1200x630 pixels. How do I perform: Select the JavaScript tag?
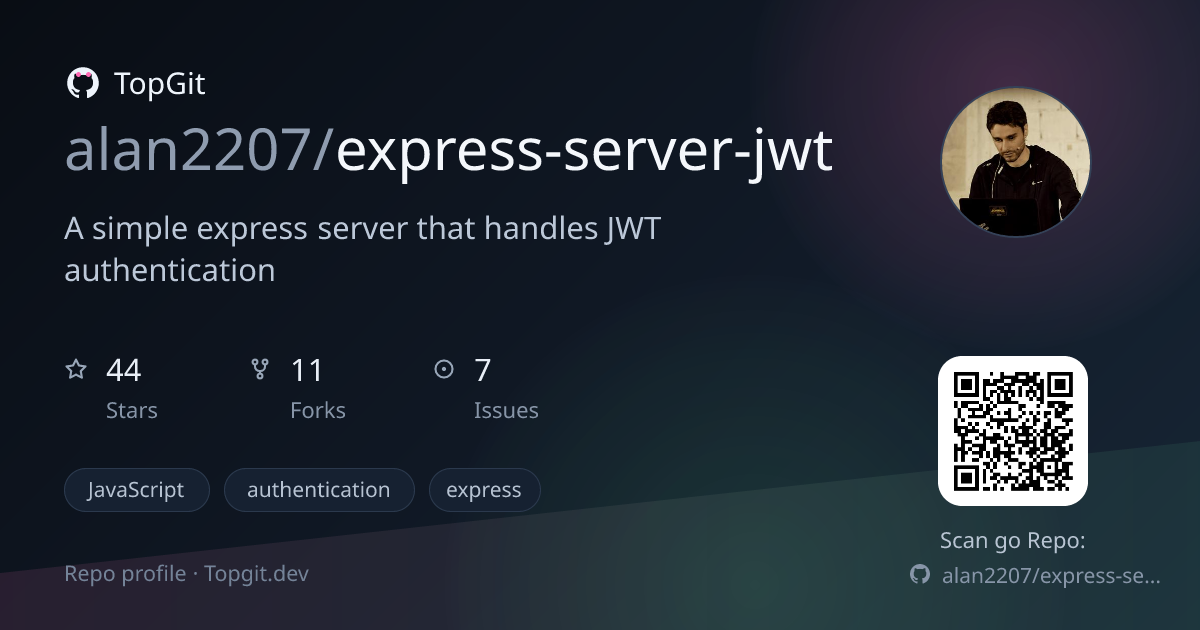click(x=137, y=490)
